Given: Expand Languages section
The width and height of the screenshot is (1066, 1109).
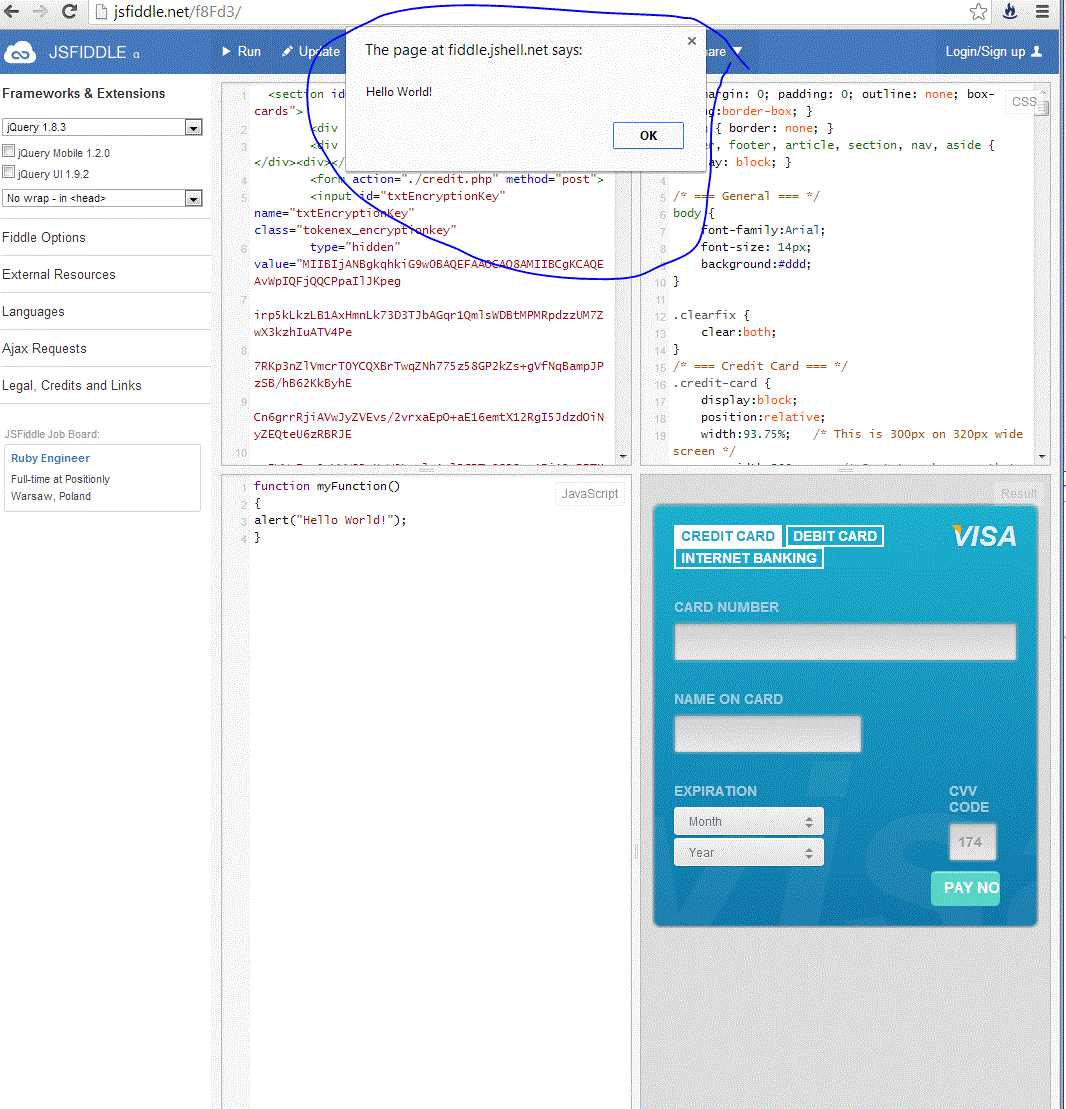Looking at the screenshot, I should coord(33,312).
